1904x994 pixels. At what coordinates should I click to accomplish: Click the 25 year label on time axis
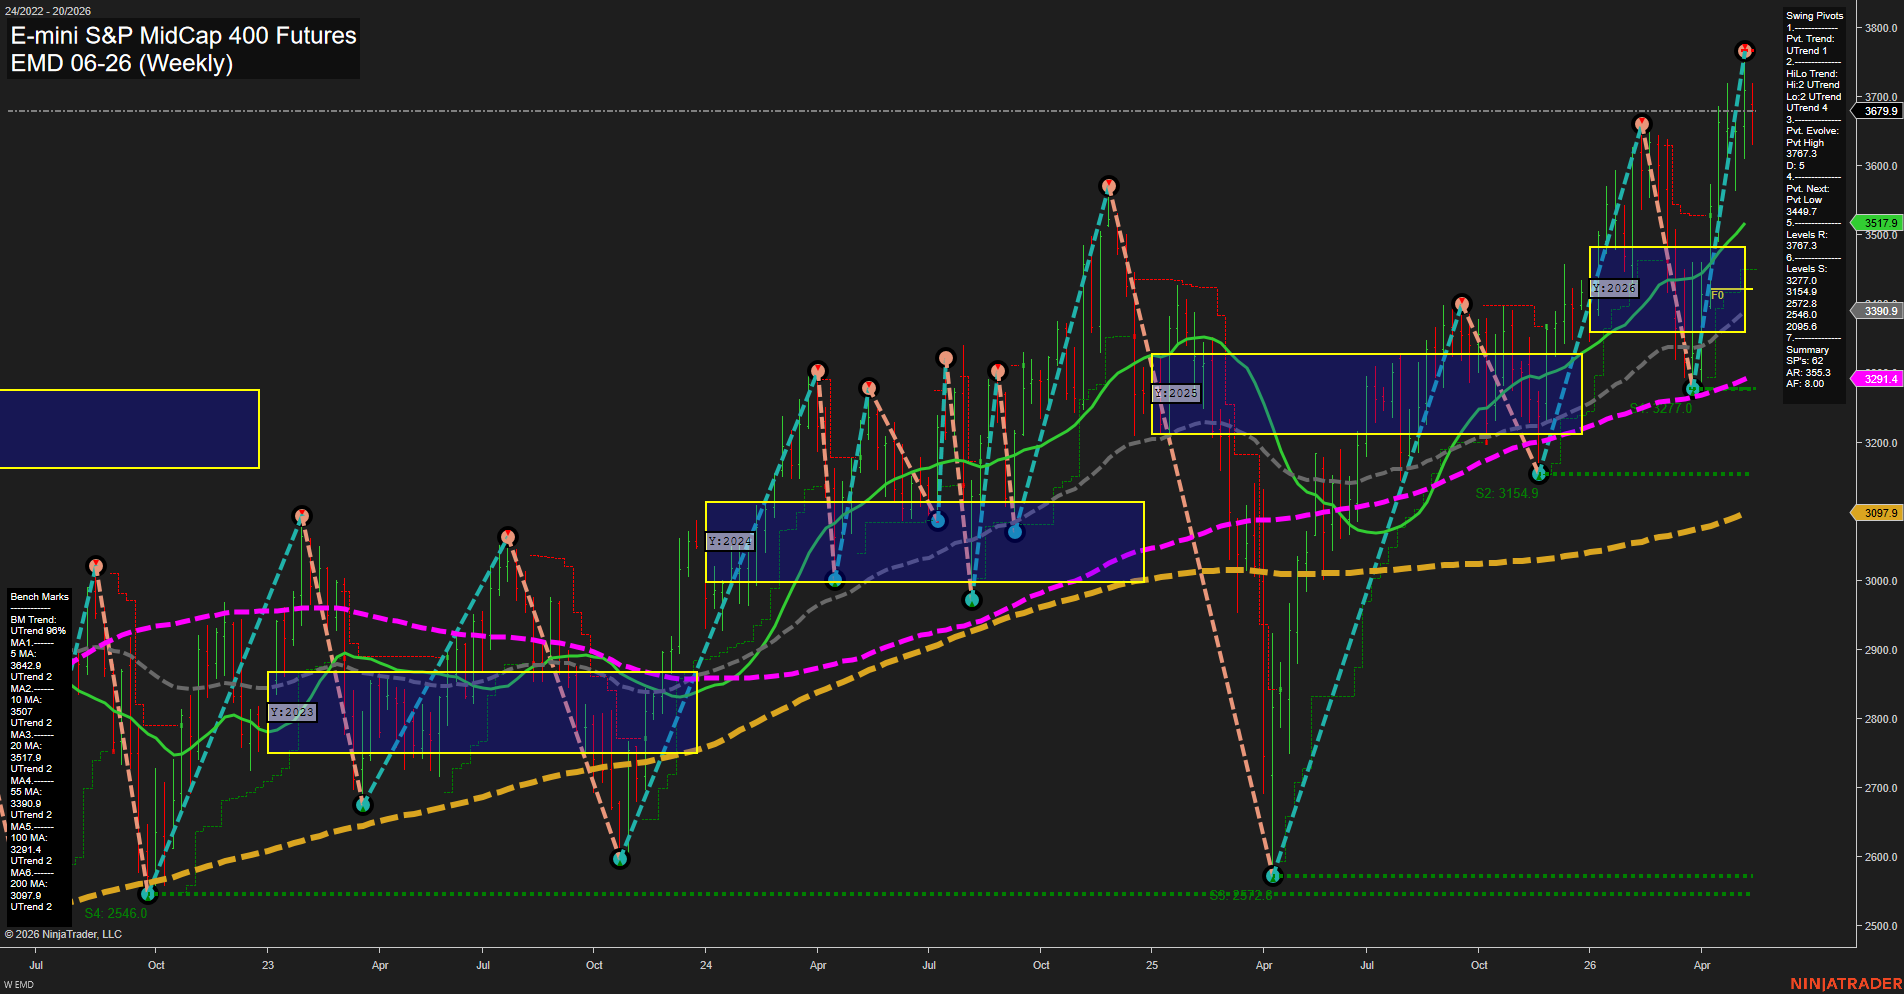[1152, 965]
